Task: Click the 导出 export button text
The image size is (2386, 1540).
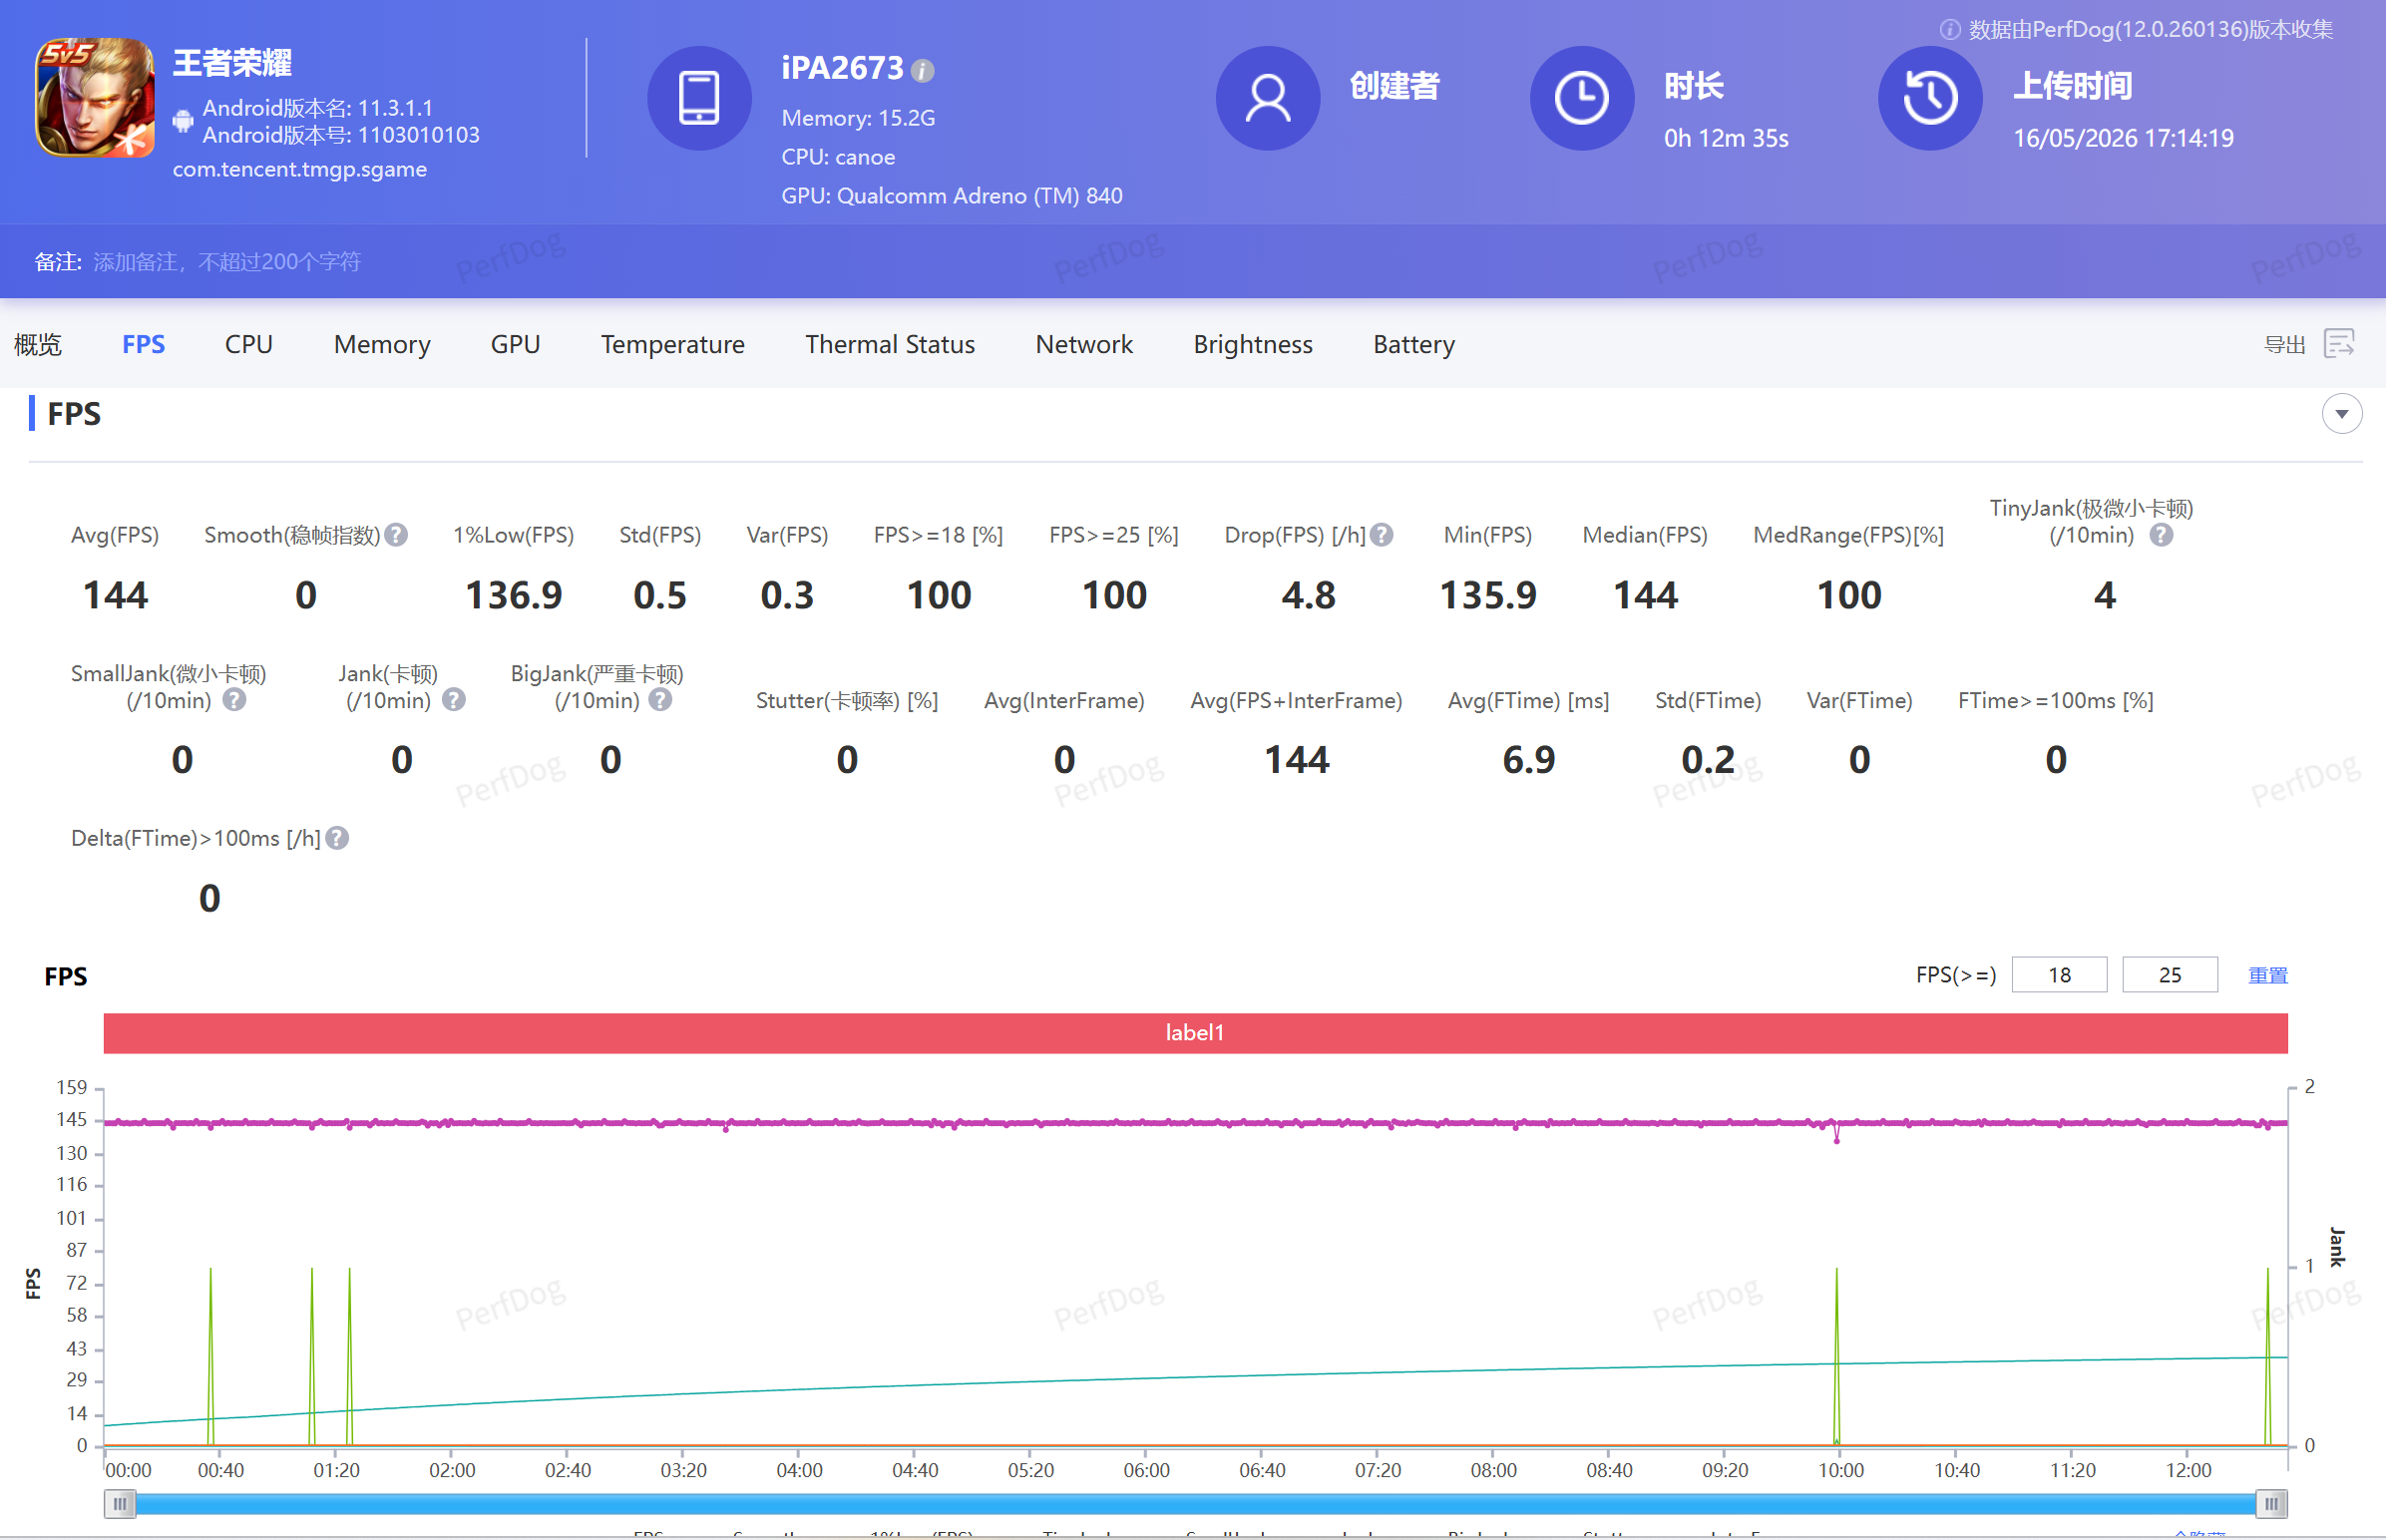Action: point(2284,344)
